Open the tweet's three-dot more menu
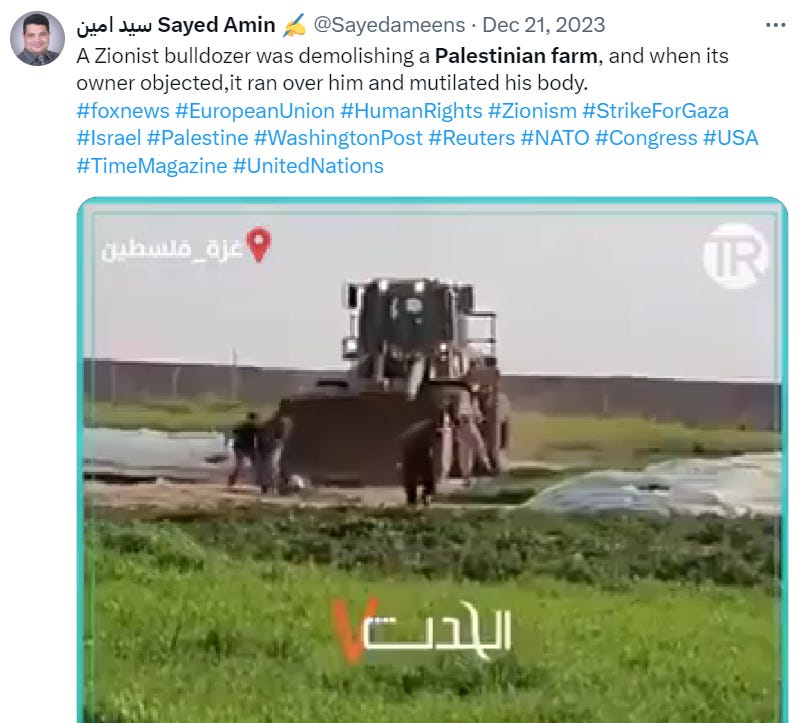797x723 pixels. [775, 25]
